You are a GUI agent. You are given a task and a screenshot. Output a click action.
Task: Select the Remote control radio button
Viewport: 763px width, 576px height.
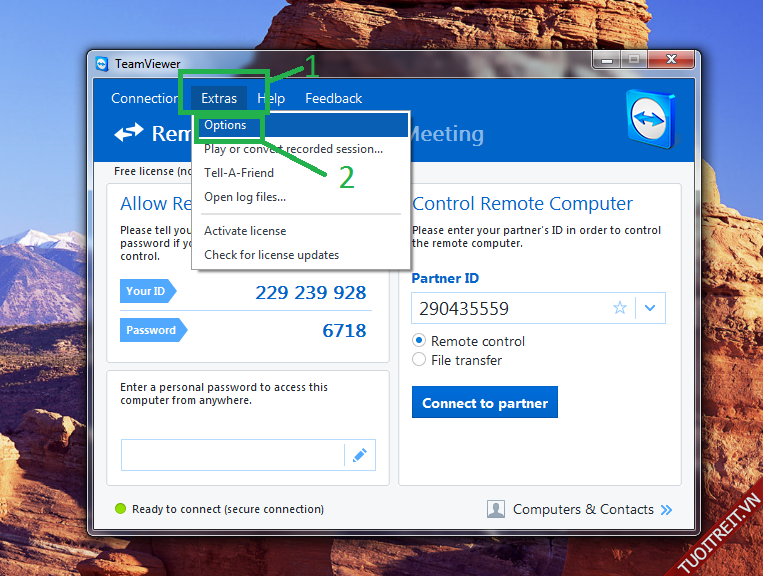(x=419, y=341)
